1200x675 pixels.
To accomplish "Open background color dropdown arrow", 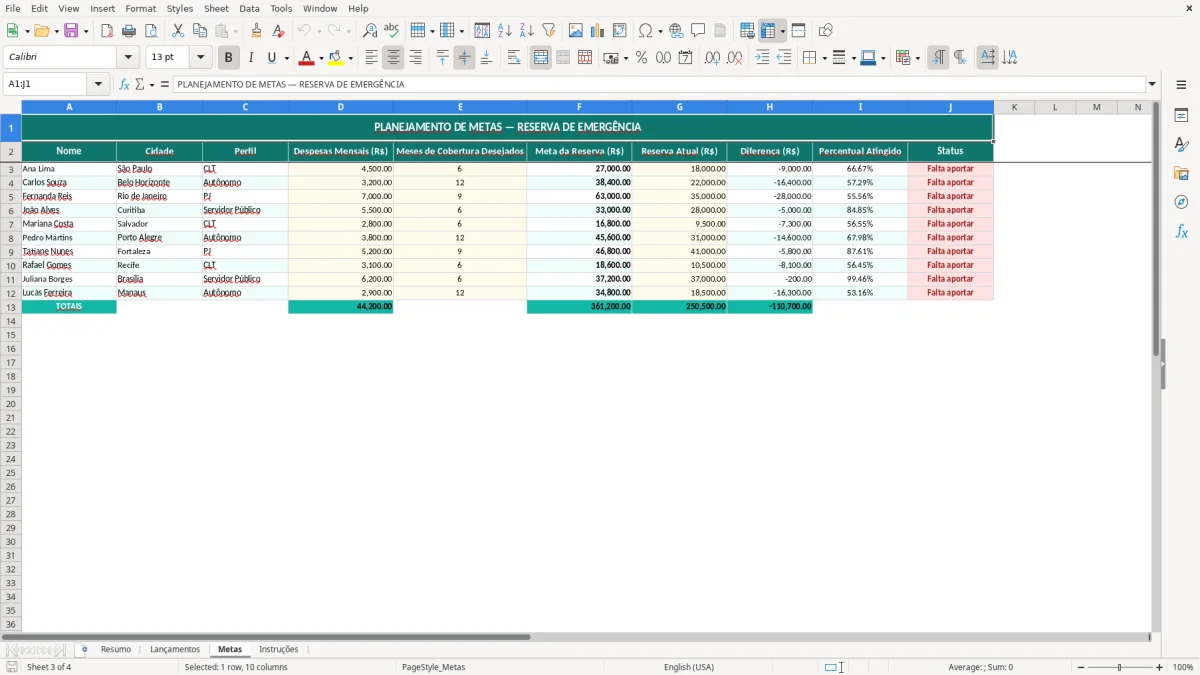I will pyautogui.click(x=351, y=58).
